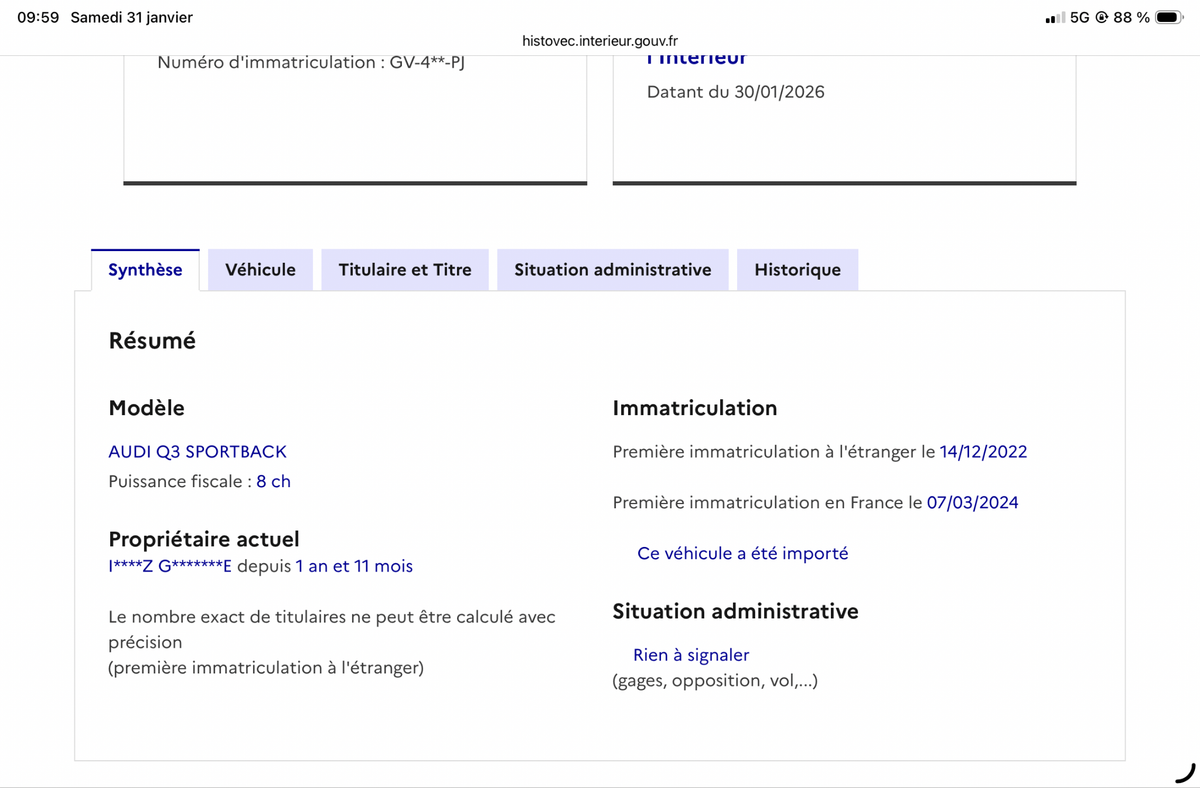Click the AUDI Q3 SPORTBACK model text
This screenshot has height=788, width=1200.
197,452
